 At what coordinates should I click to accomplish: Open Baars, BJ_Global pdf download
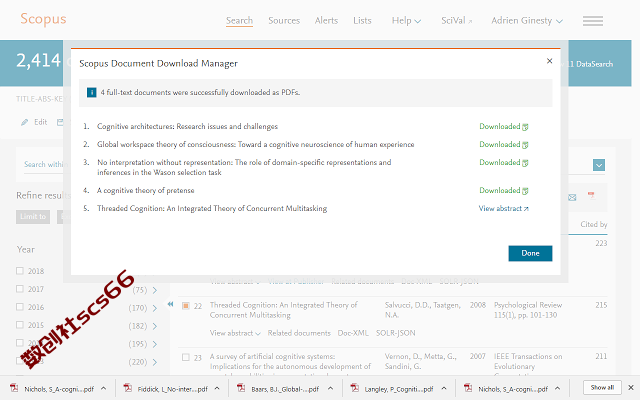coord(280,389)
